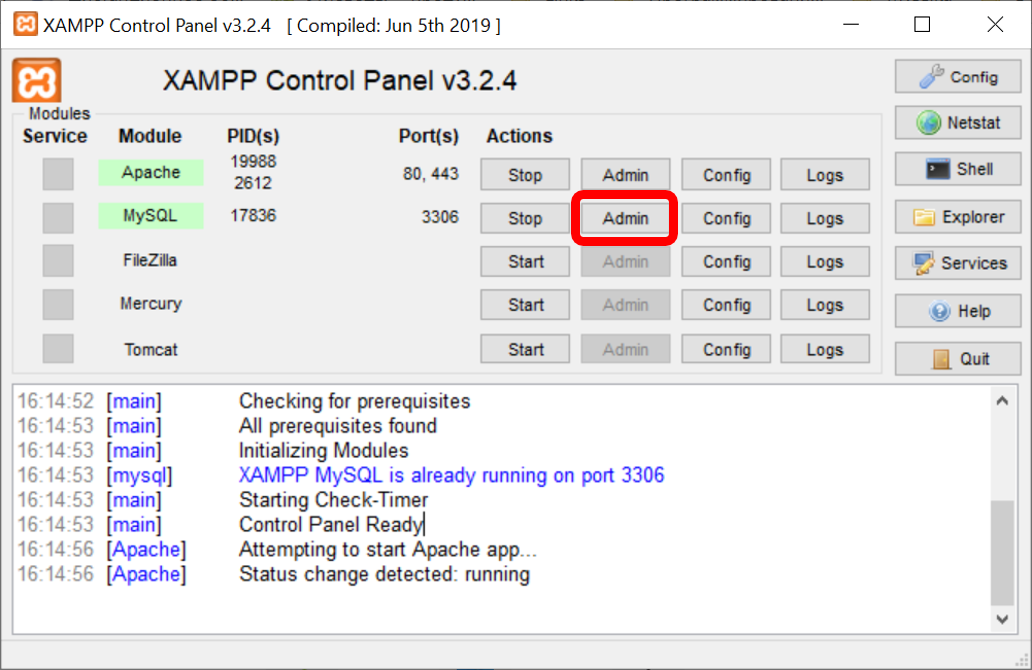This screenshot has width=1032, height=670.
Task: Click the [mysql] log tag
Action: coord(140,475)
